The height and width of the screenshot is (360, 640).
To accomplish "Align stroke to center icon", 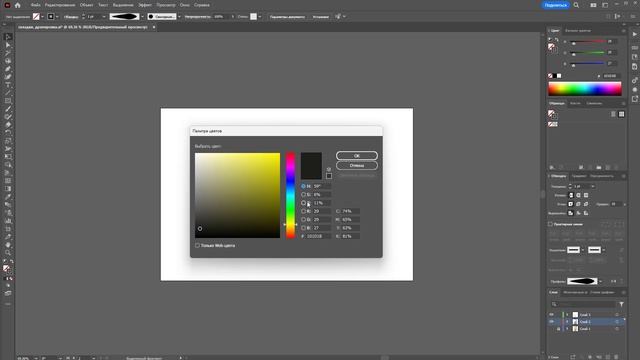I will click(x=571, y=213).
